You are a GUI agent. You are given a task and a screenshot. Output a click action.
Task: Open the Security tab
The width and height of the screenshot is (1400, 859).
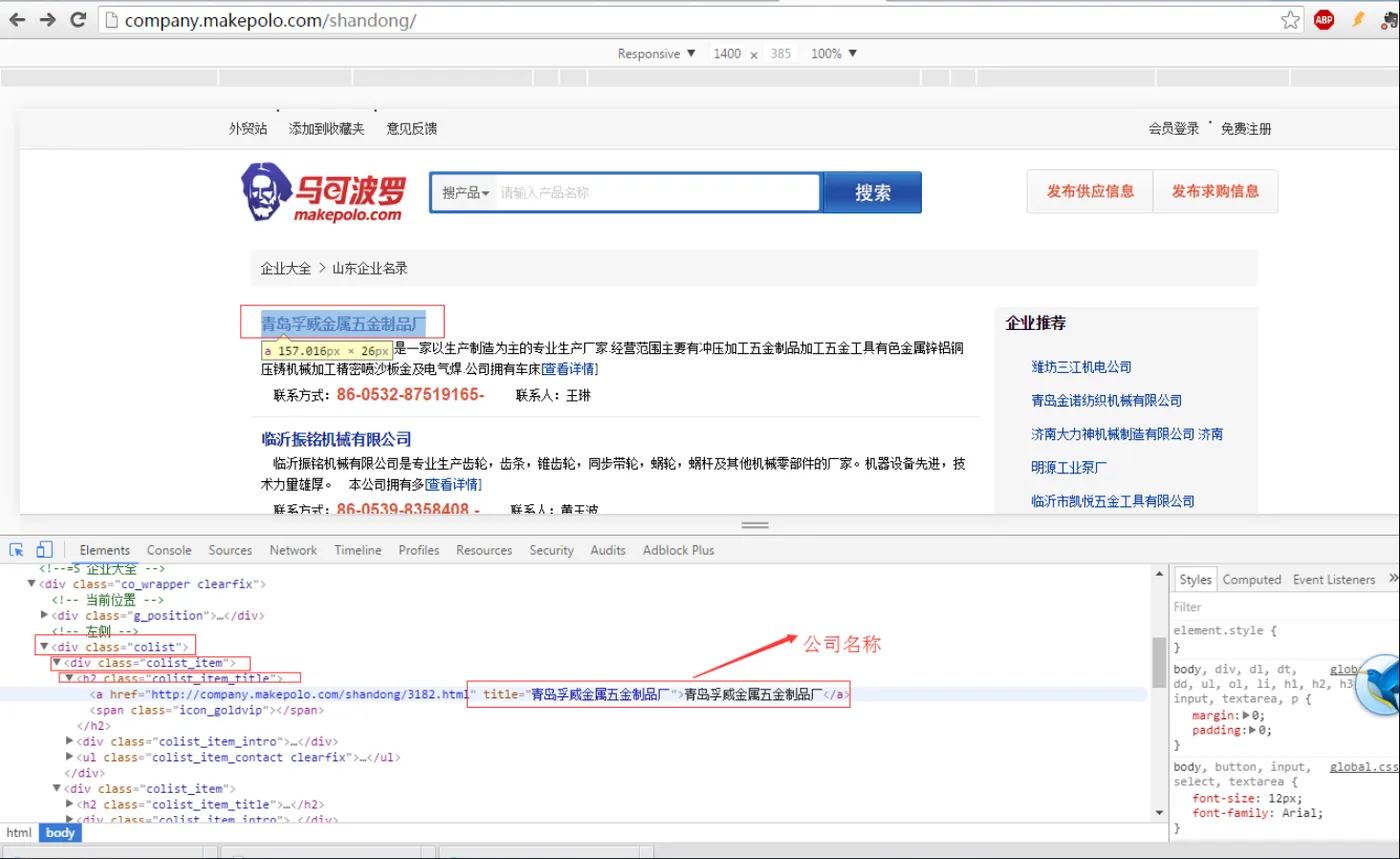[x=552, y=550]
